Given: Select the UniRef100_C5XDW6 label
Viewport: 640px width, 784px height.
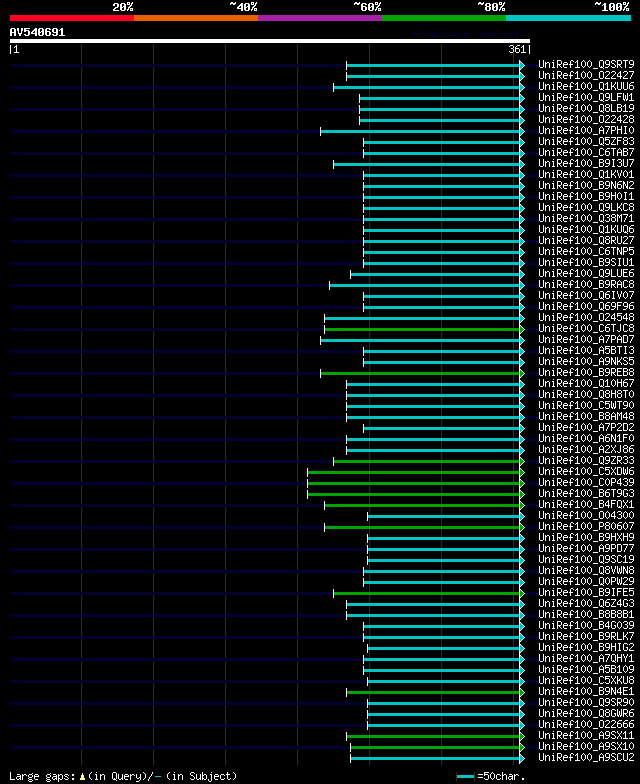Looking at the screenshot, I should pos(586,472).
